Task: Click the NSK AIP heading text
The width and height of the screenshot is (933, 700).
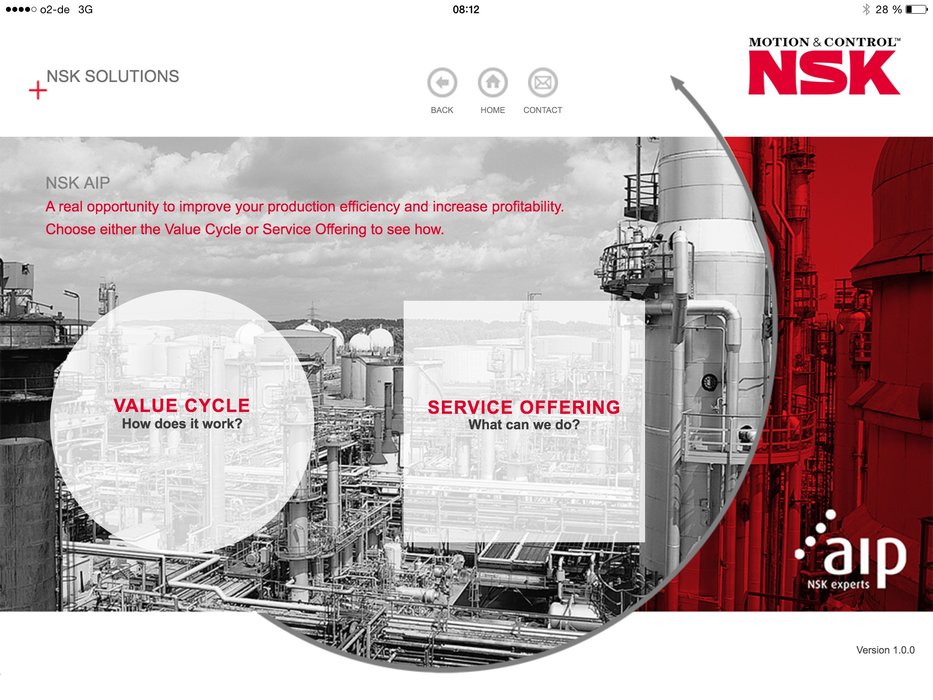Action: pyautogui.click(x=78, y=183)
